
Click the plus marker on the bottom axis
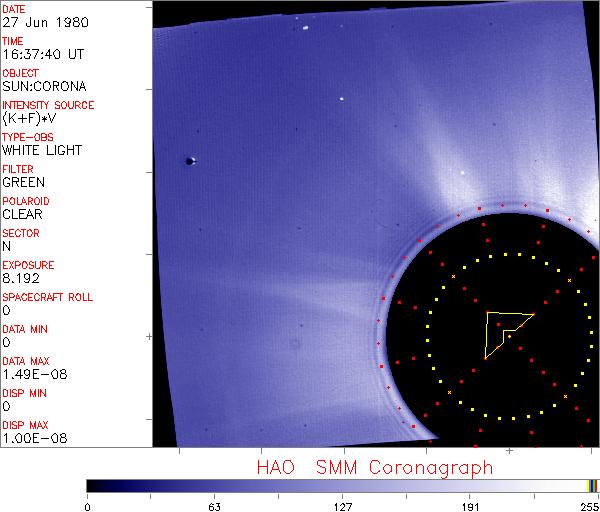[509, 451]
